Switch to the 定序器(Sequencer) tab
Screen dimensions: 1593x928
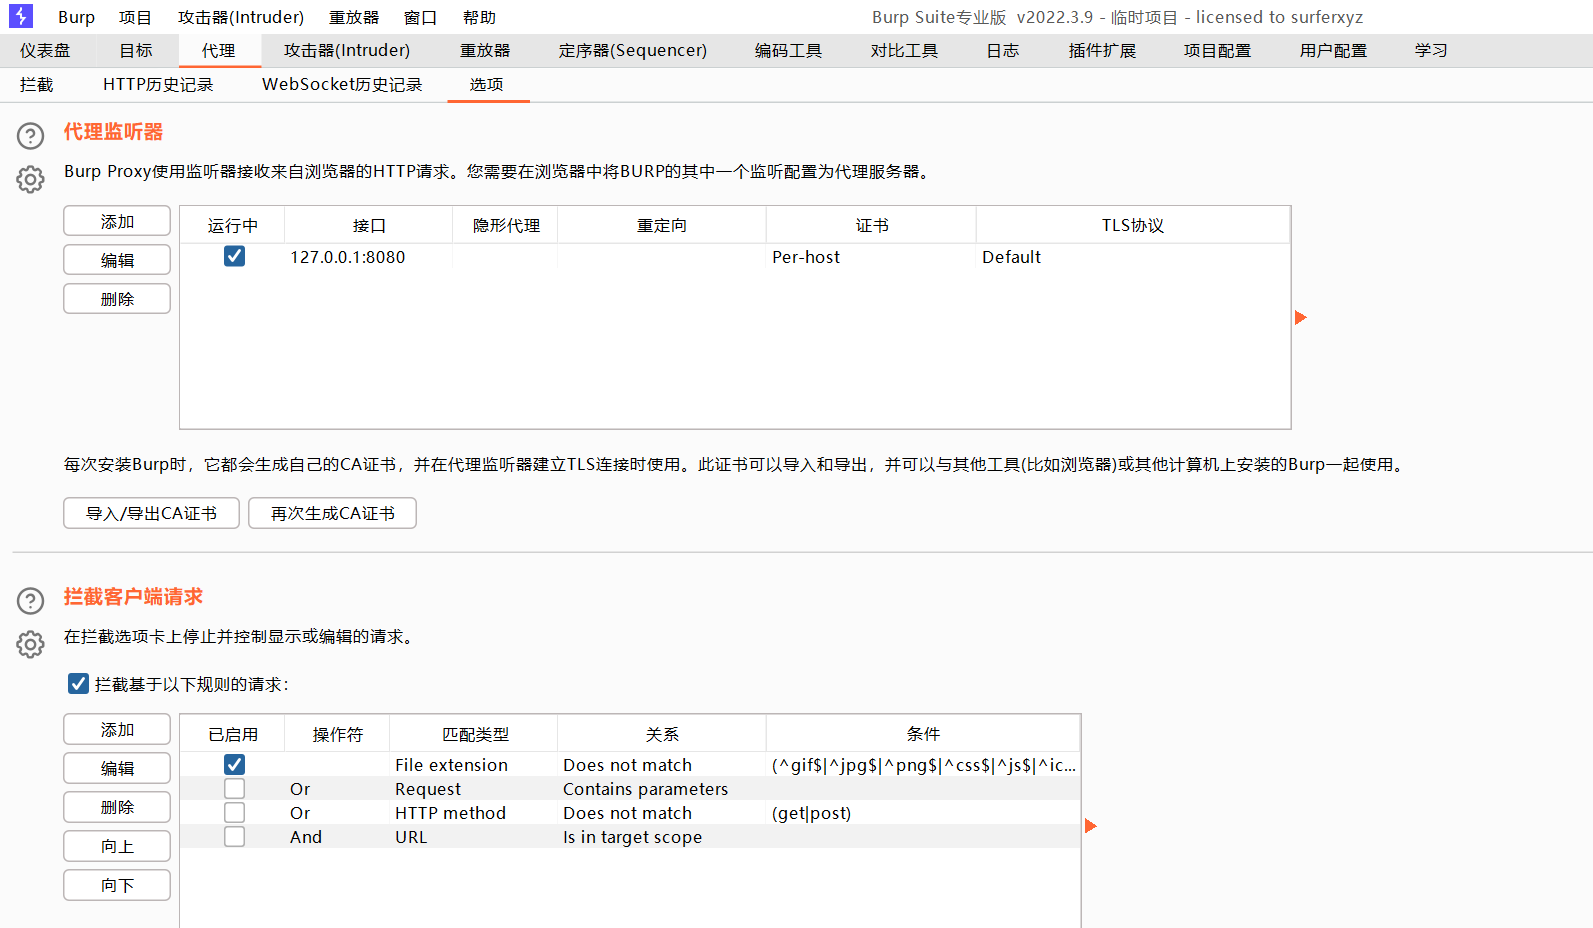(633, 50)
